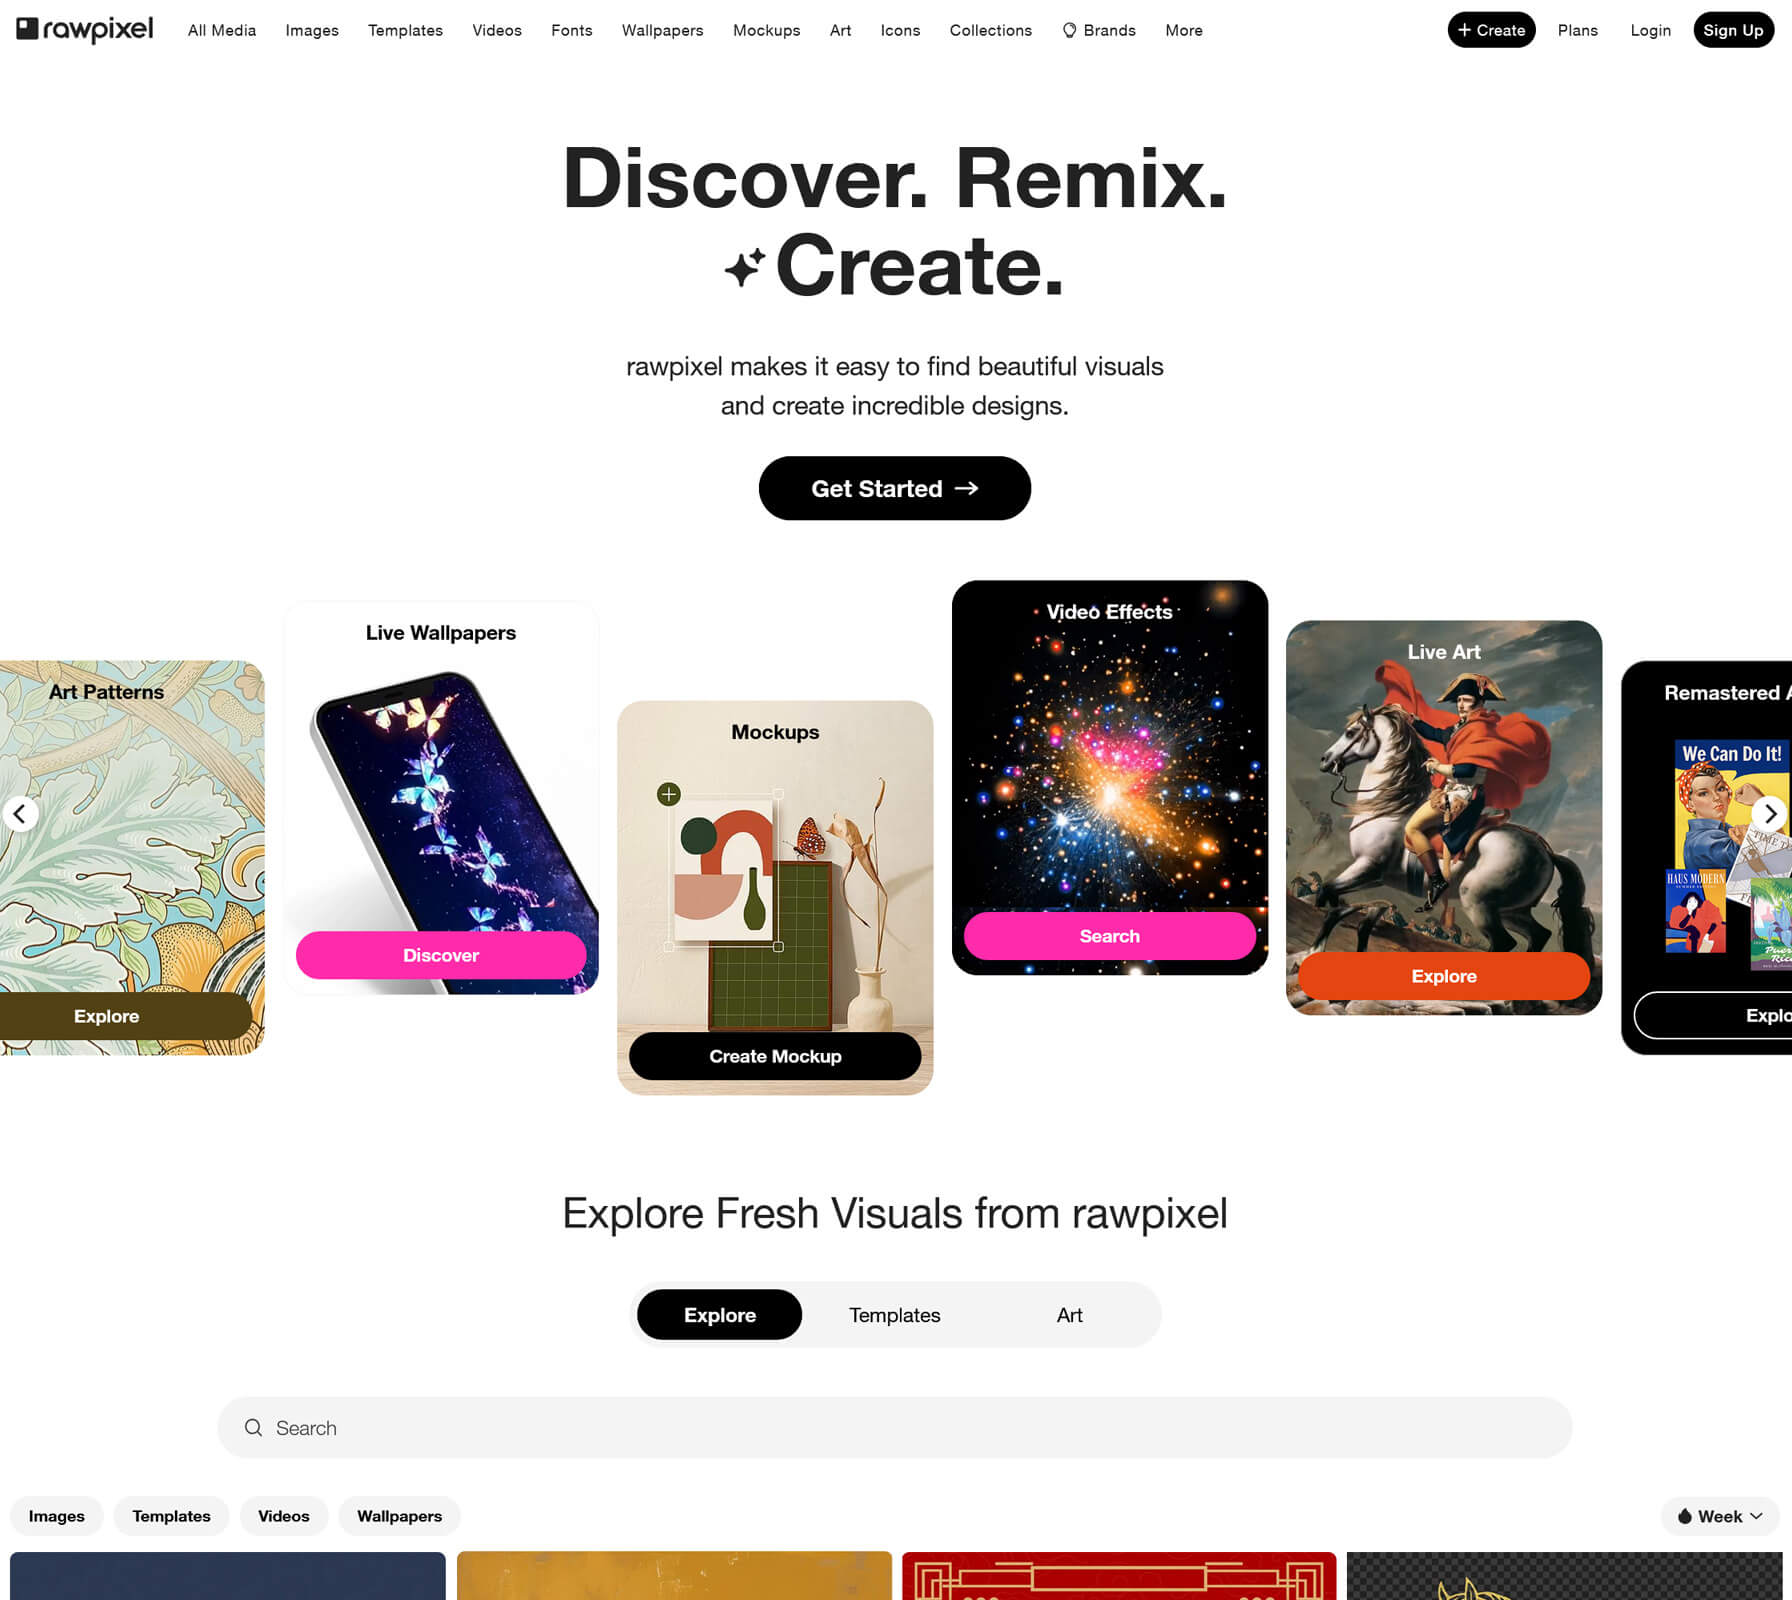The height and width of the screenshot is (1600, 1792).
Task: Focus the Search input field
Action: [895, 1428]
